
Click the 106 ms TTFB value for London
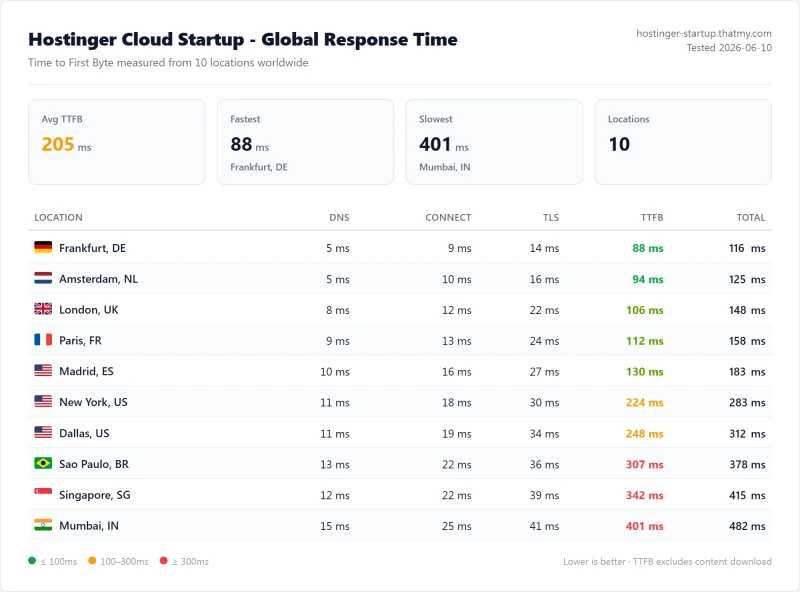pos(645,310)
